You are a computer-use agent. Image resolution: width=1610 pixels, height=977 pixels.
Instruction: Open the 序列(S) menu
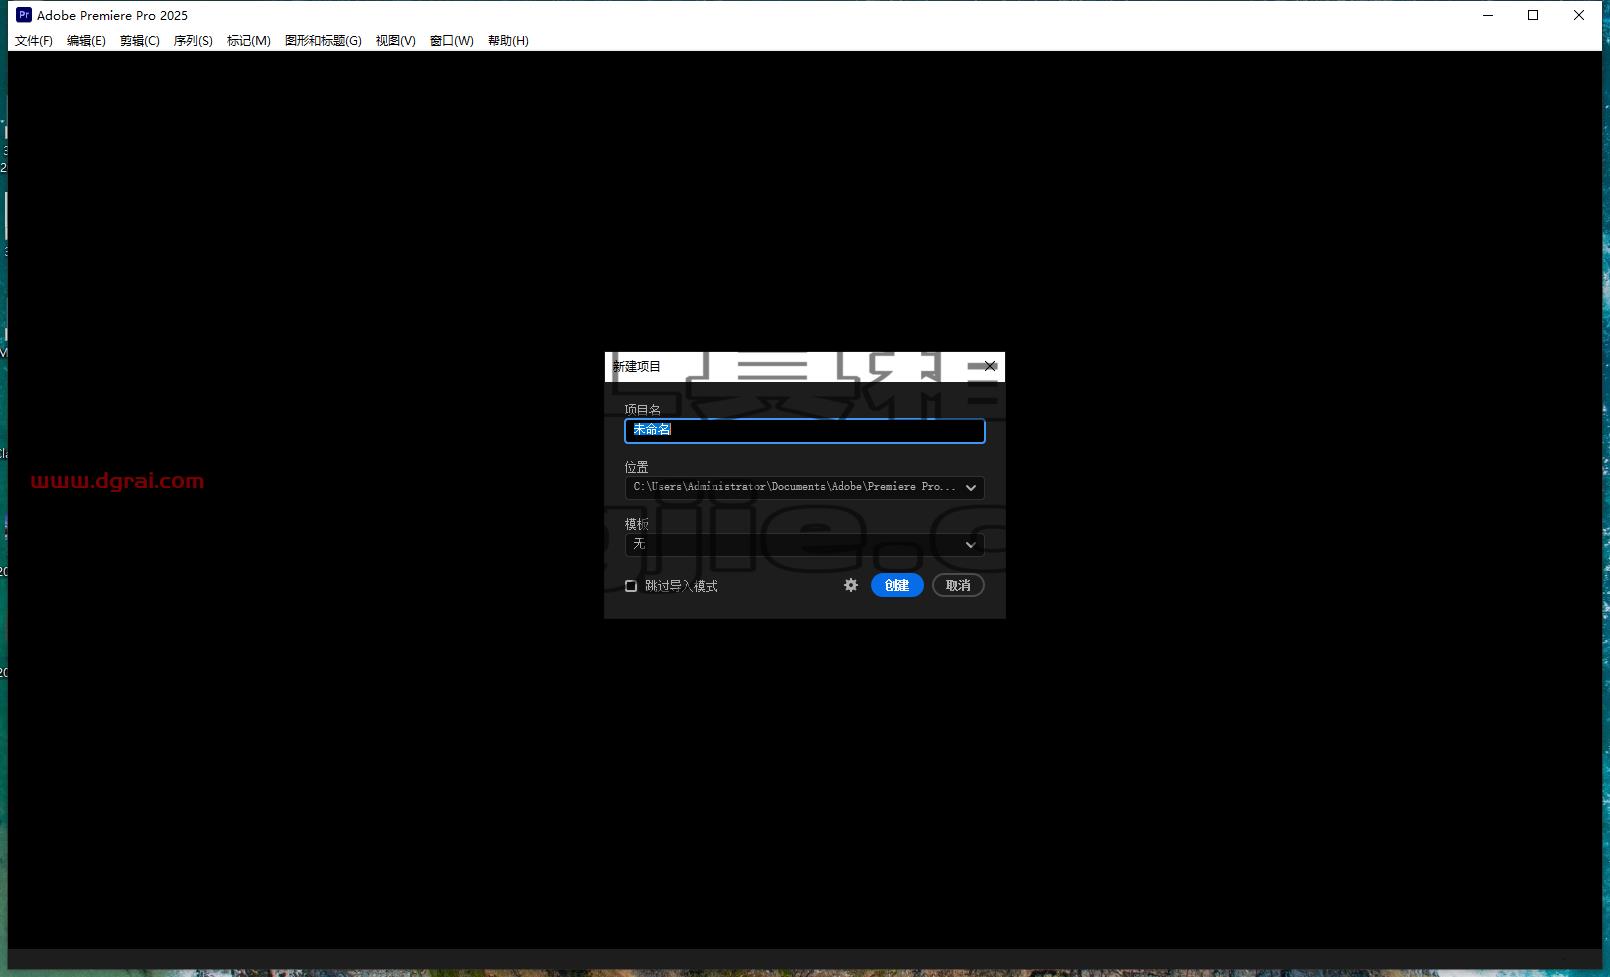pos(193,41)
